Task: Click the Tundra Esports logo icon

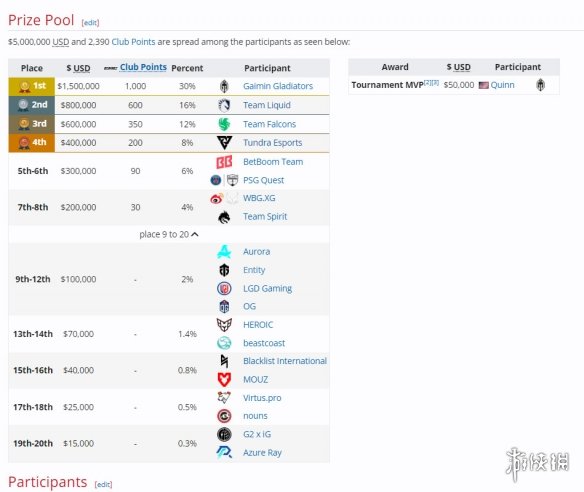Action: tap(224, 143)
